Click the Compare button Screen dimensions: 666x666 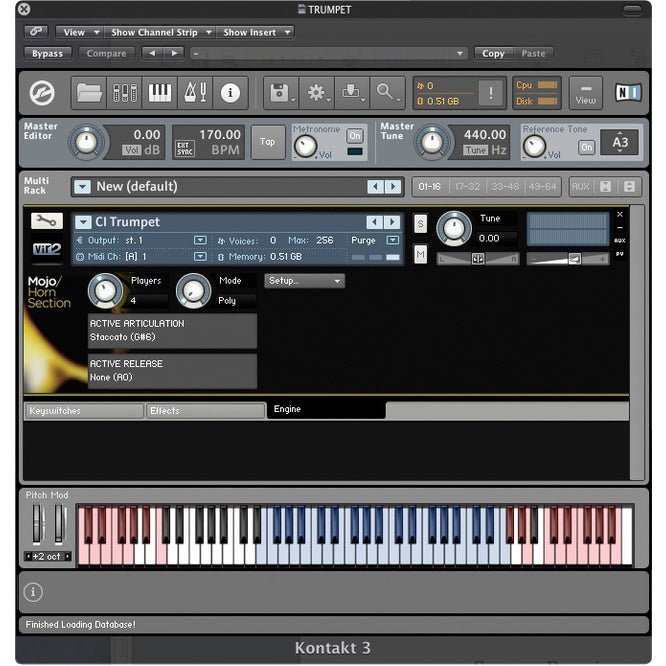point(106,54)
